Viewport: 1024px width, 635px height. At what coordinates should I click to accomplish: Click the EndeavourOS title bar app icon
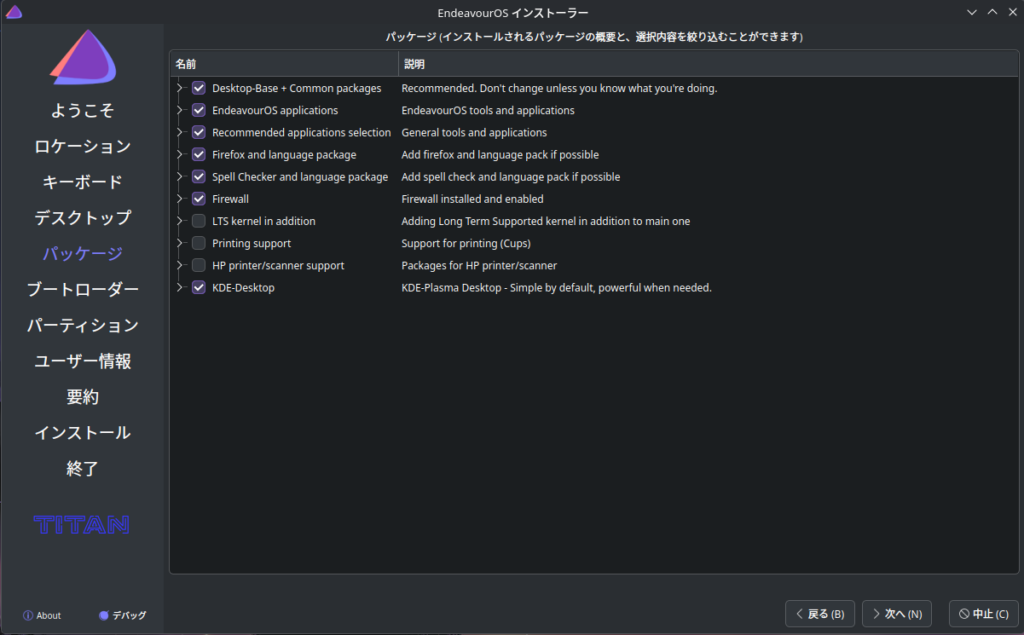click(13, 12)
